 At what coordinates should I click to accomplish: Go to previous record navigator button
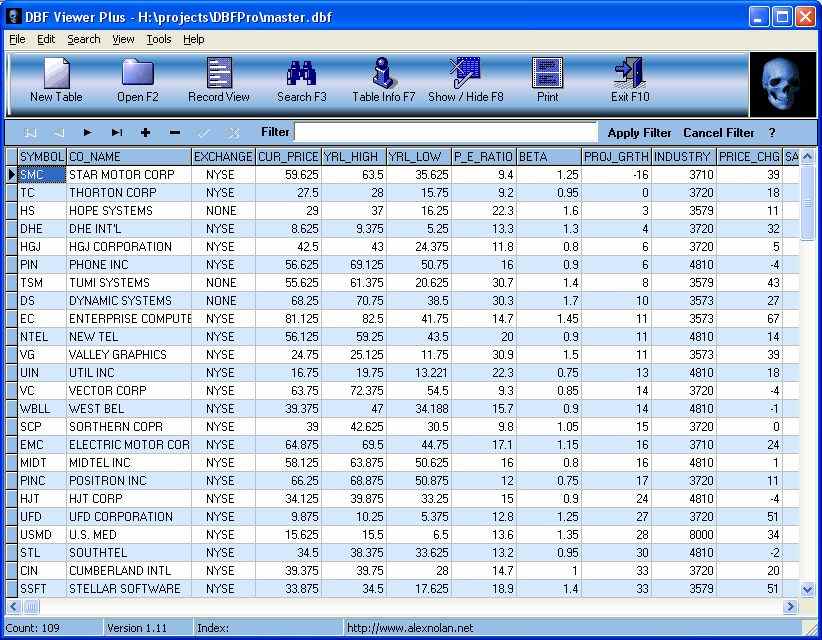coord(59,133)
